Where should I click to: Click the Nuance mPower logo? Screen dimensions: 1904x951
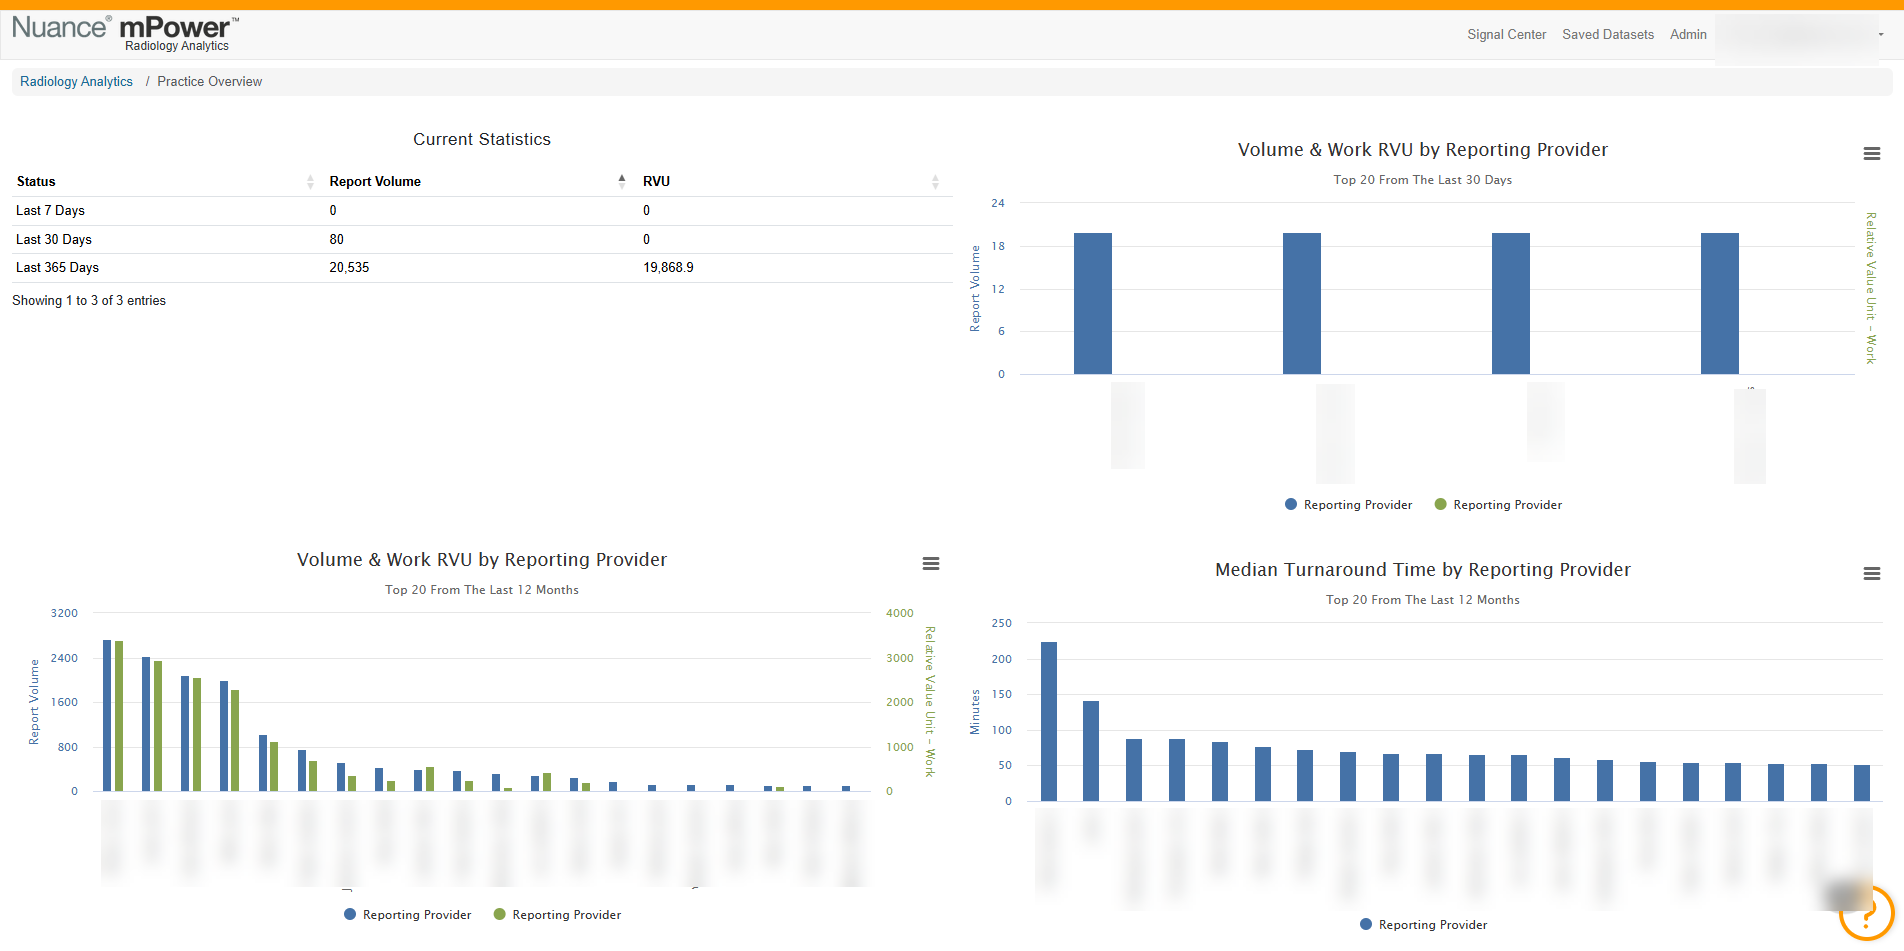[125, 33]
